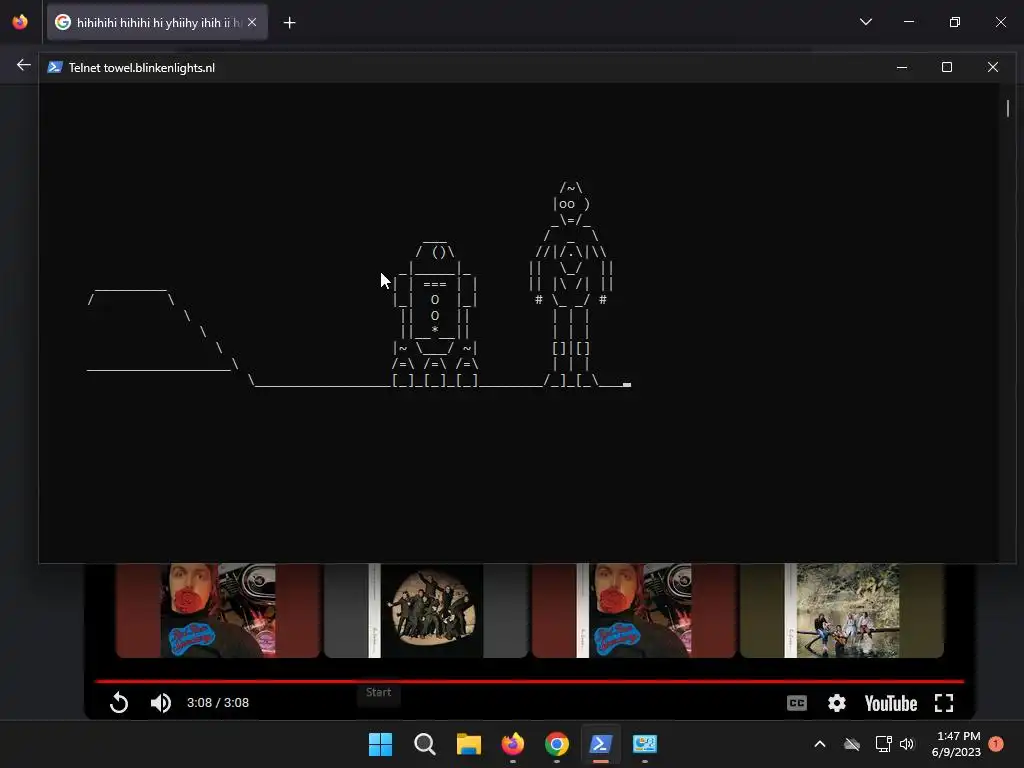Click the Telnet towel.blinkenlights.nl title text
Screen dimensions: 1024x768
pyautogui.click(x=142, y=68)
